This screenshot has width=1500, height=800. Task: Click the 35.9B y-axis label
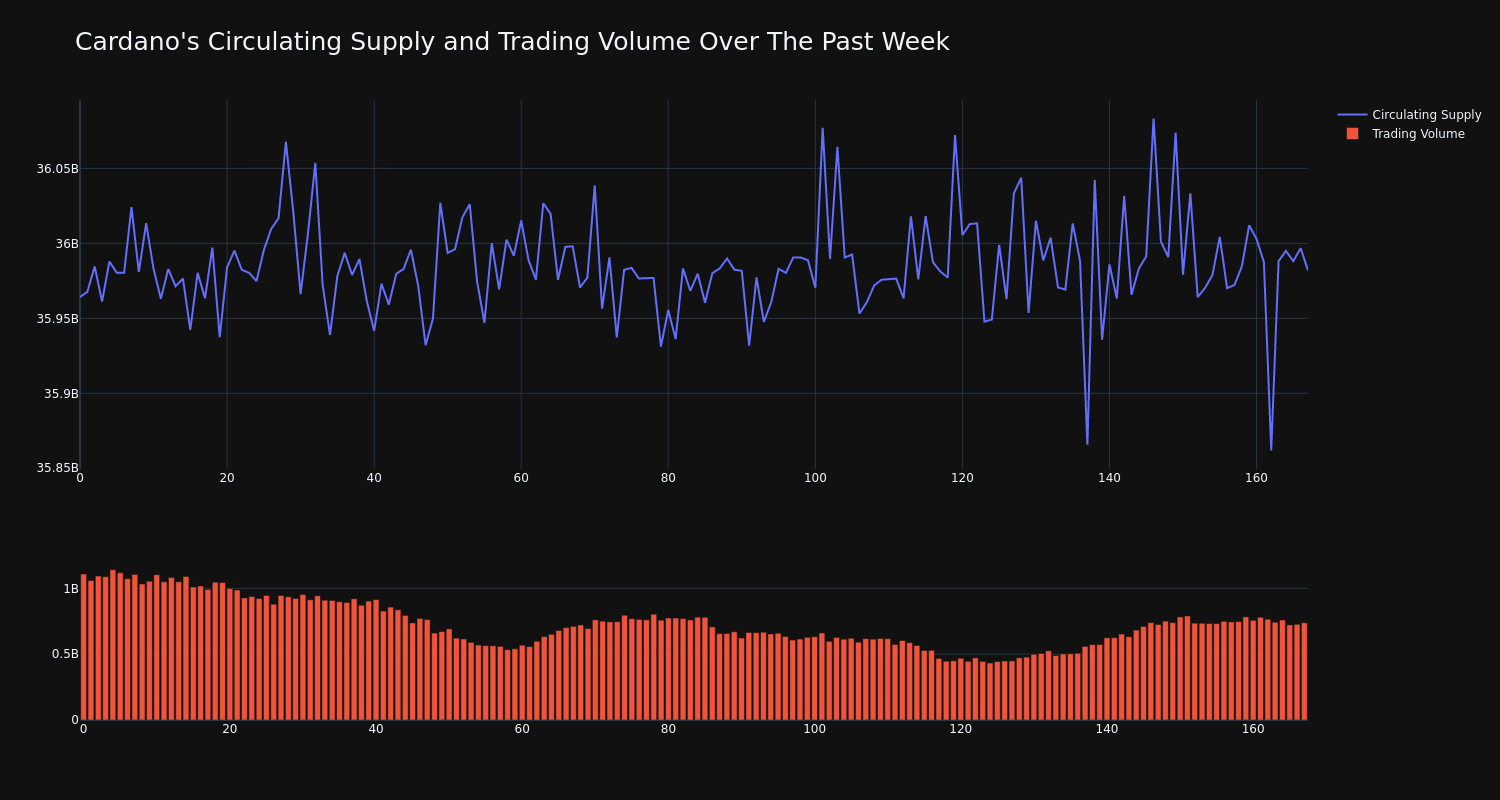[x=61, y=394]
